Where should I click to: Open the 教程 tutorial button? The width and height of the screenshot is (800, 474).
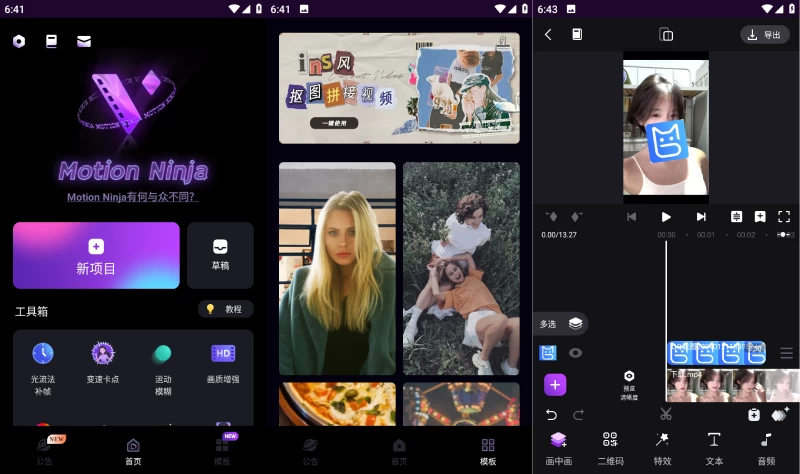[226, 309]
